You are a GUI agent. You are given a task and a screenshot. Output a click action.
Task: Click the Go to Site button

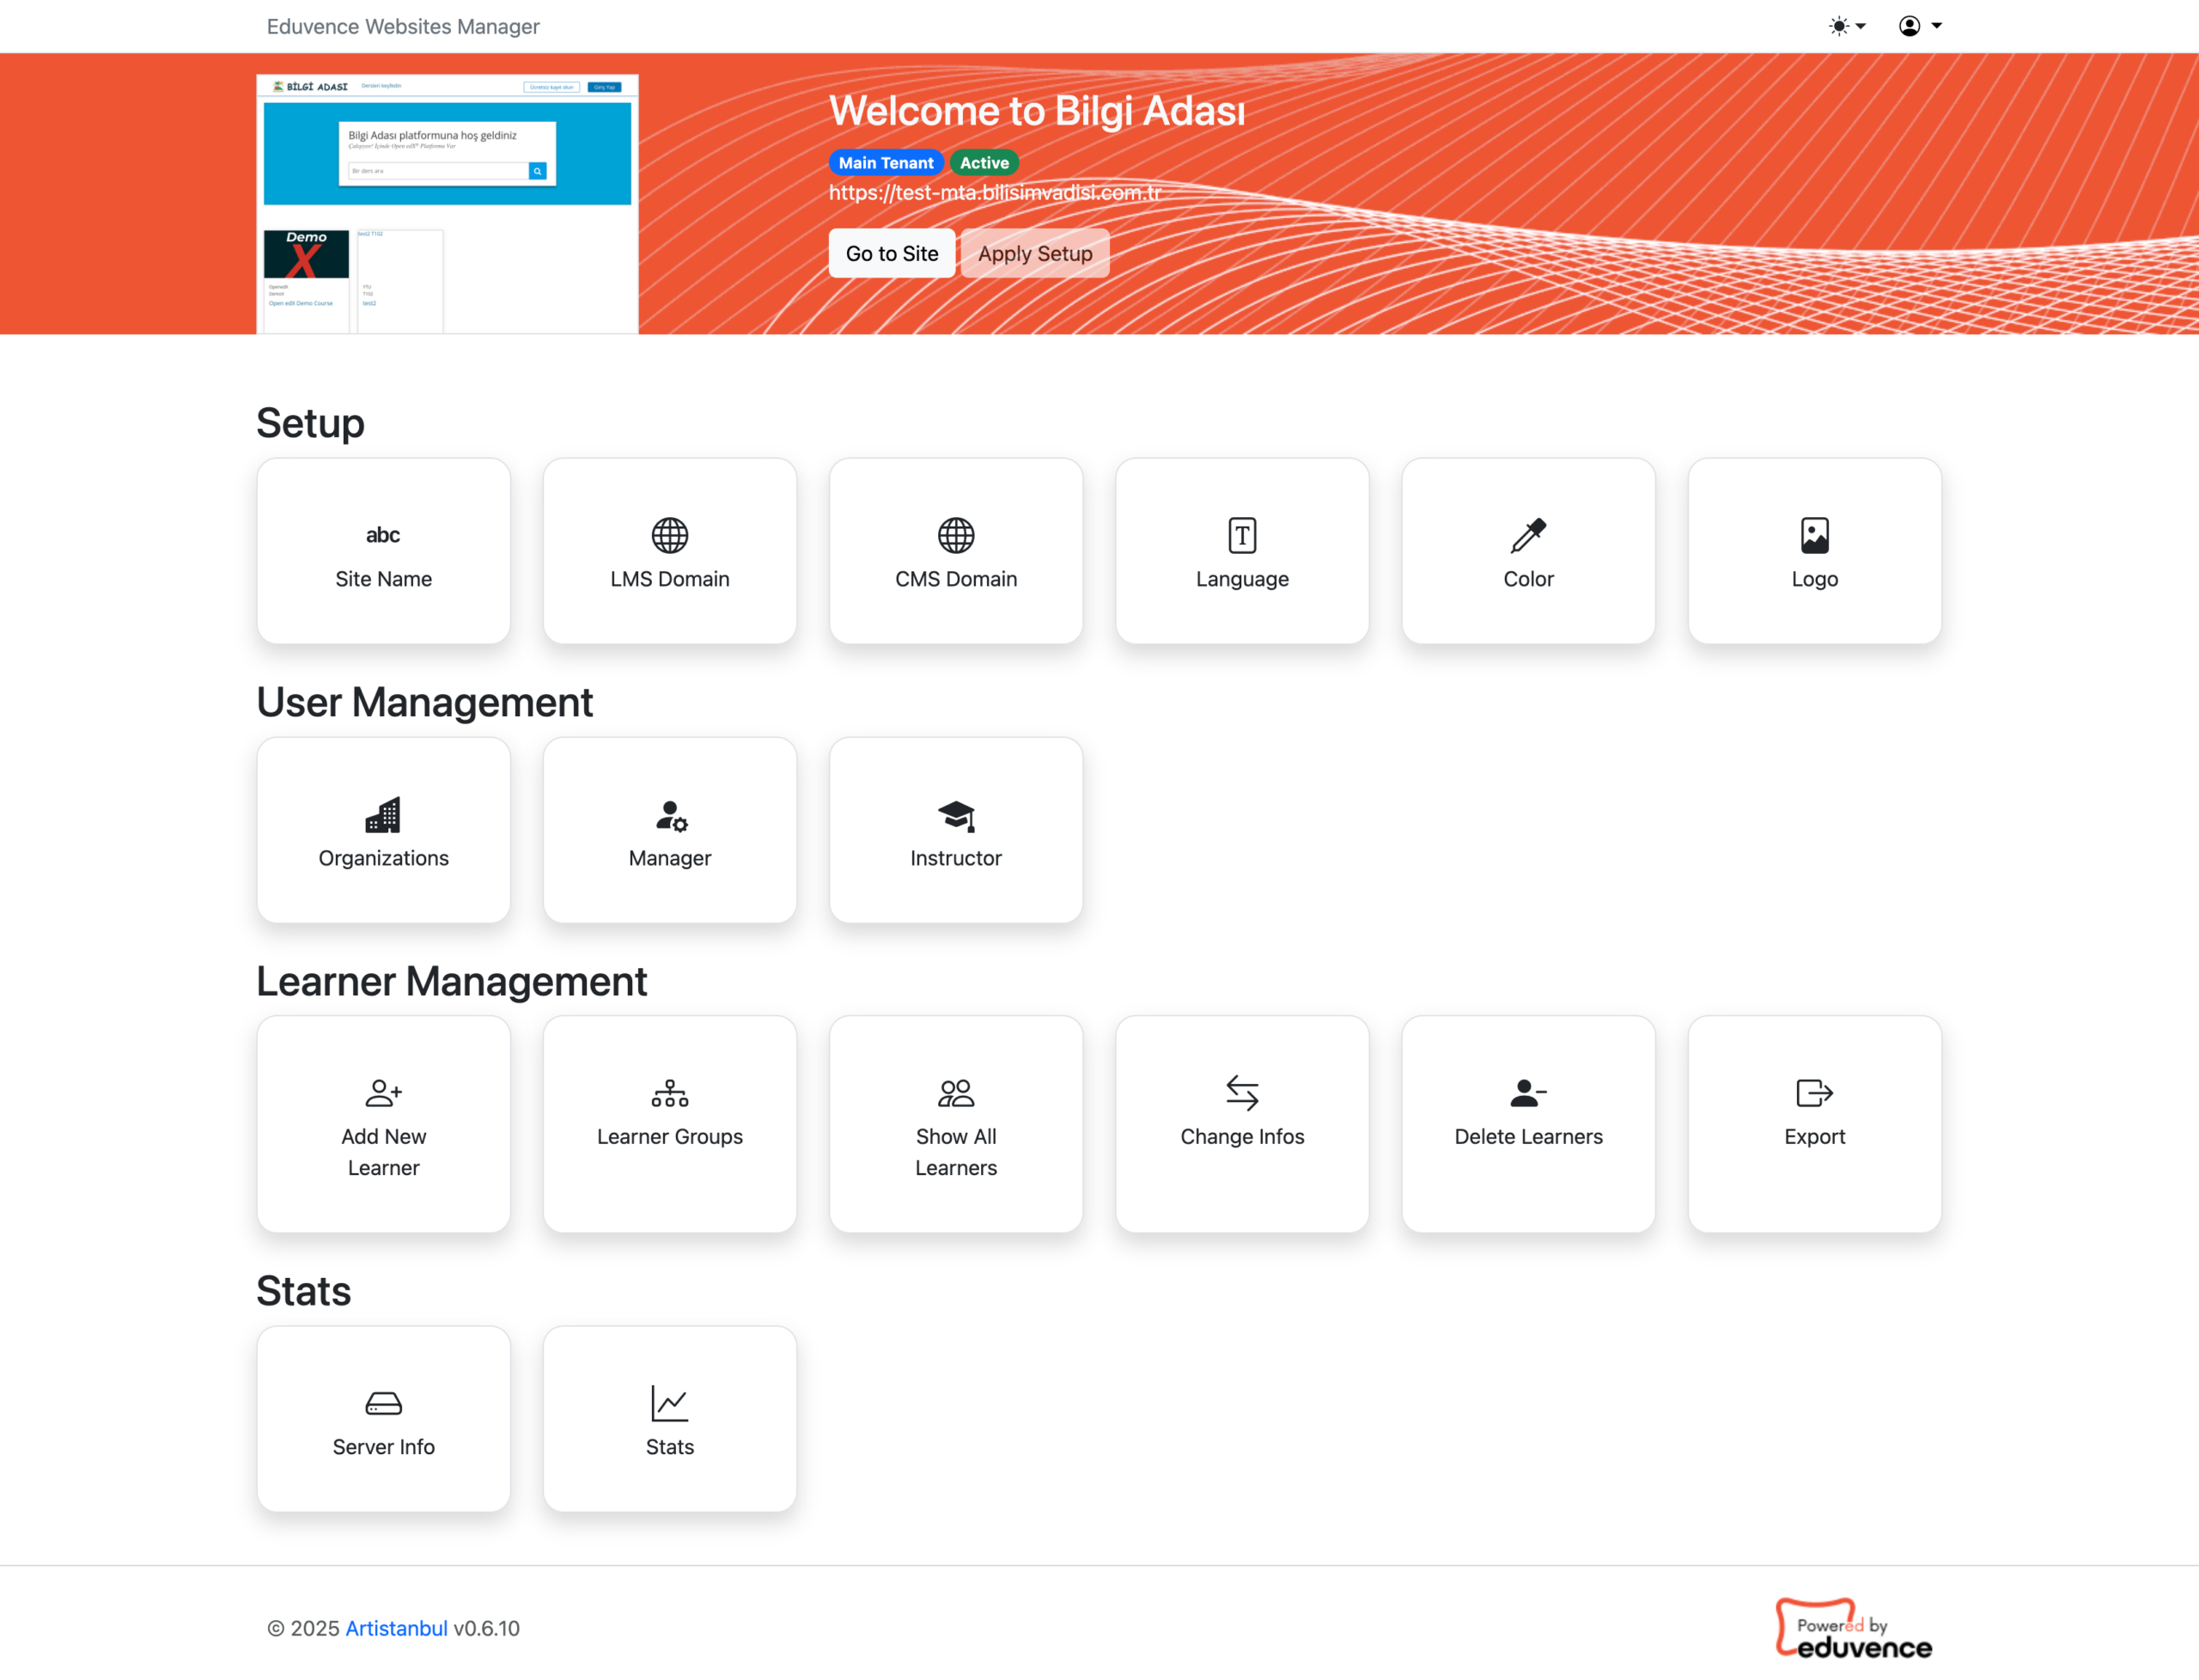click(891, 253)
